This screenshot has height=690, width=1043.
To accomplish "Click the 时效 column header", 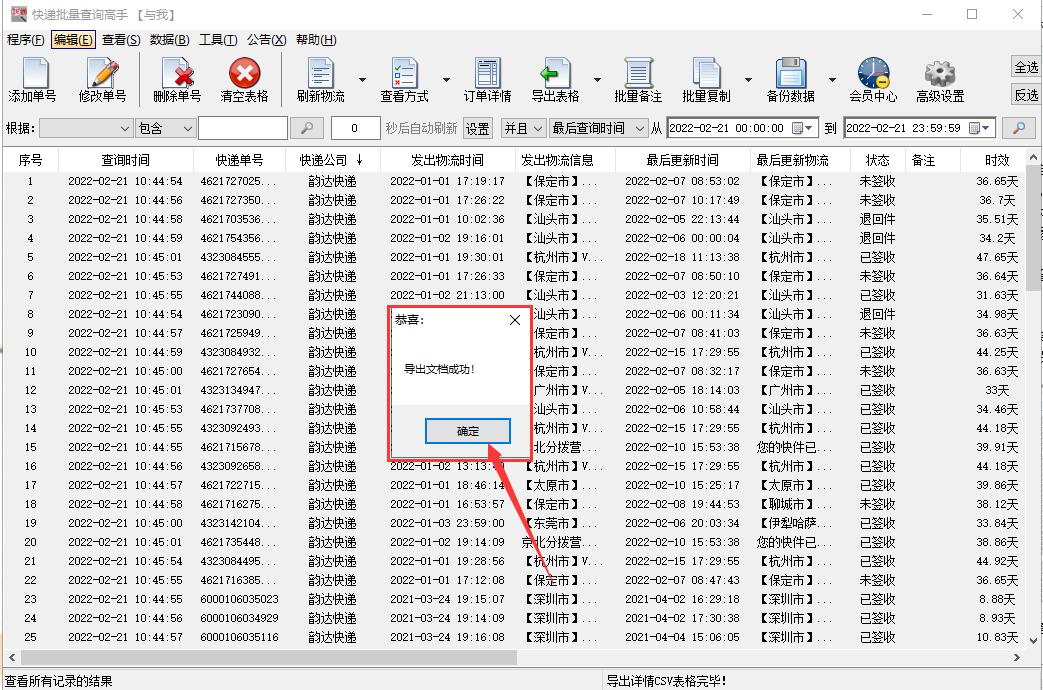I will point(996,160).
